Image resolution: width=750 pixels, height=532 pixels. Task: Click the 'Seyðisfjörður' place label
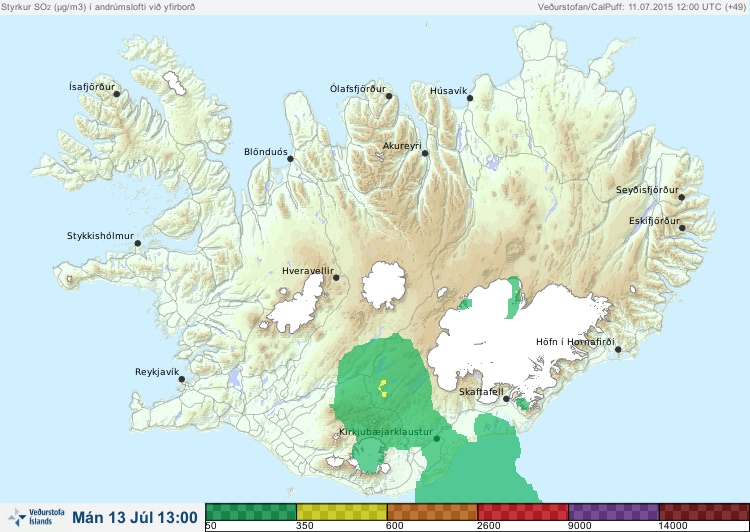(647, 190)
